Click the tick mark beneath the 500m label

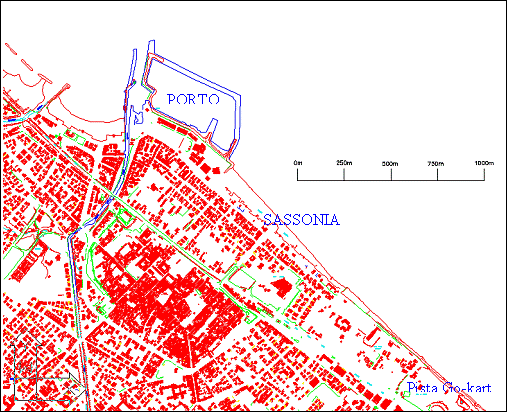tap(391, 175)
